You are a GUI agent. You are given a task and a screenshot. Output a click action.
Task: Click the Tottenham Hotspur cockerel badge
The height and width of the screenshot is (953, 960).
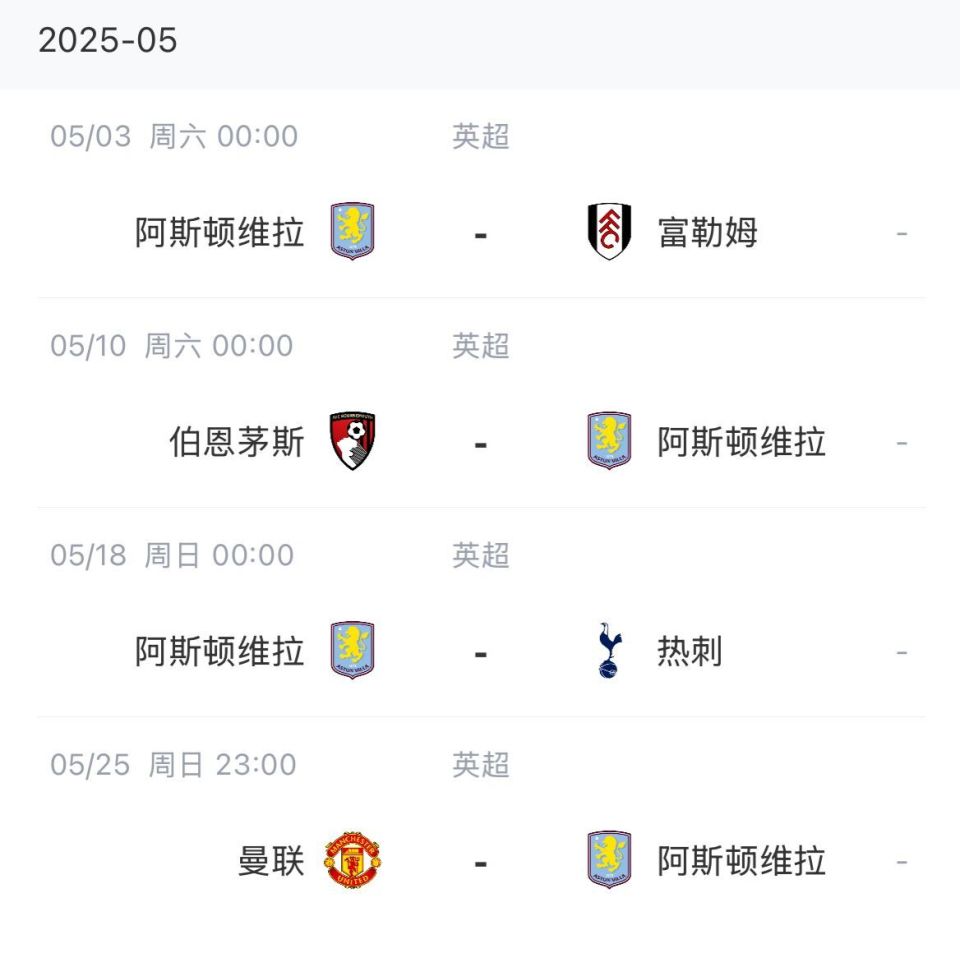[607, 651]
